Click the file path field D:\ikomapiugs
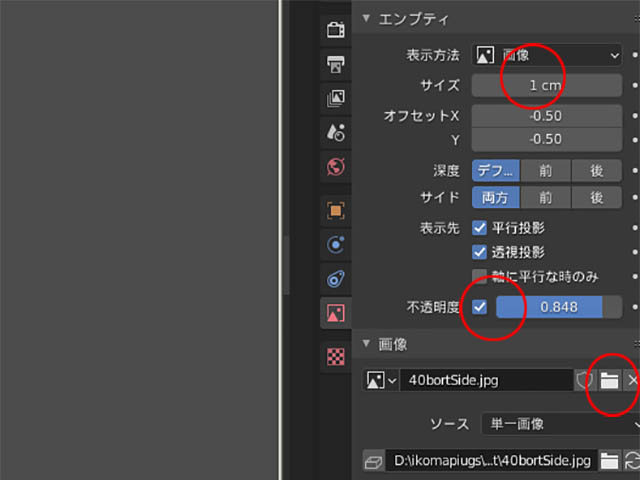640x480 pixels. point(491,461)
